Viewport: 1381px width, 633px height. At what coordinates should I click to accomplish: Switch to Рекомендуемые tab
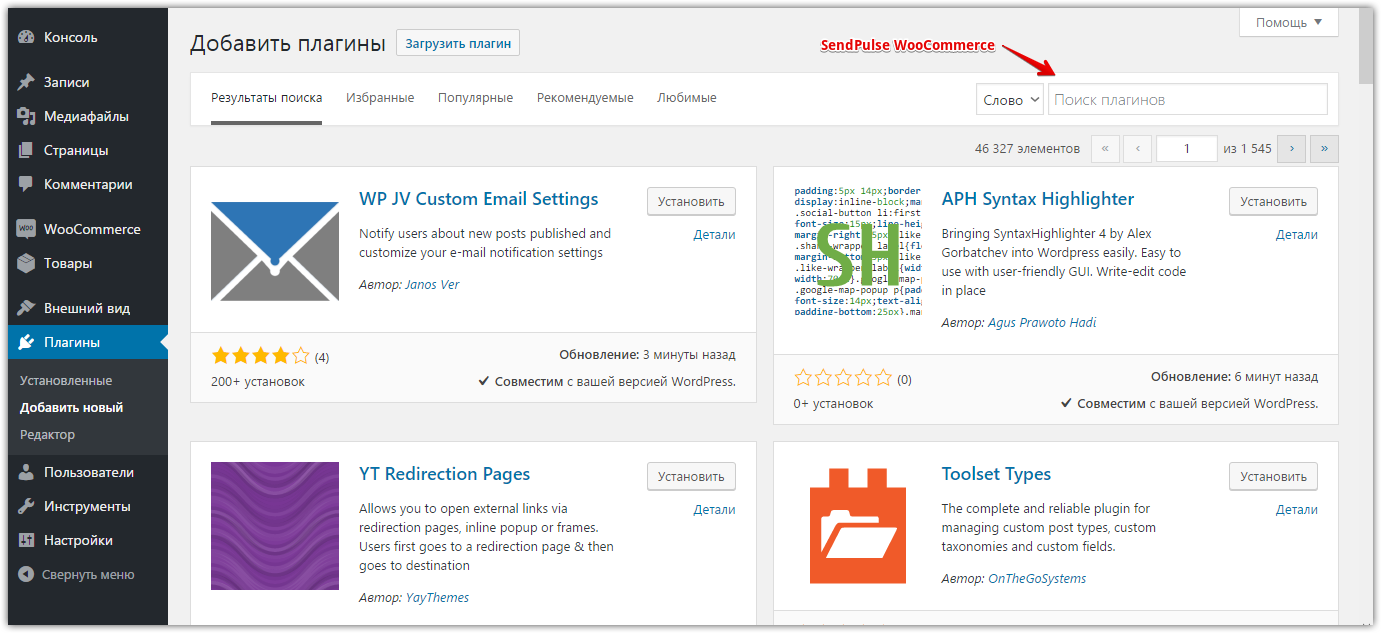(585, 98)
